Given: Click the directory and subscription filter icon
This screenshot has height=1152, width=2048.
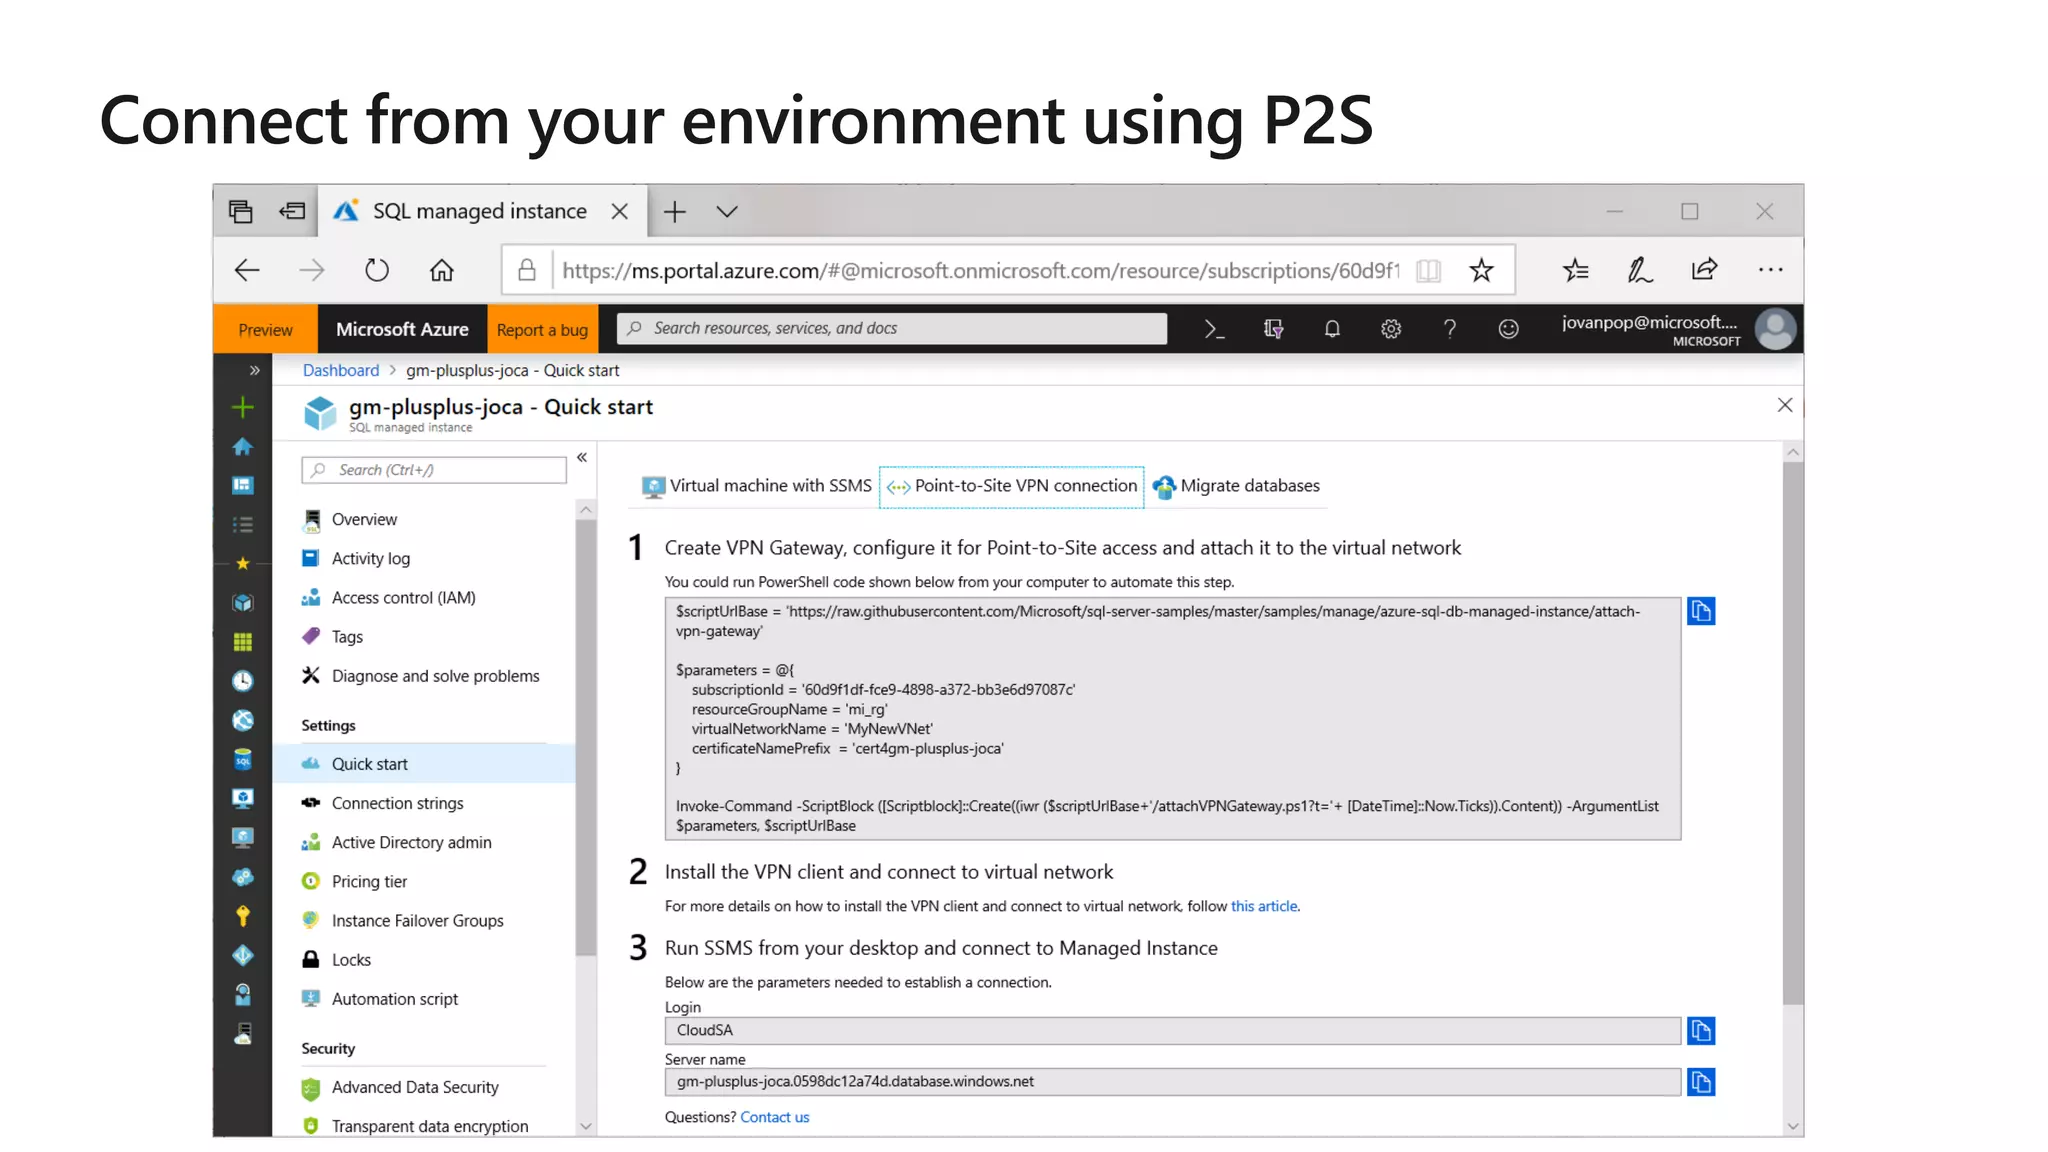Looking at the screenshot, I should [x=1273, y=329].
